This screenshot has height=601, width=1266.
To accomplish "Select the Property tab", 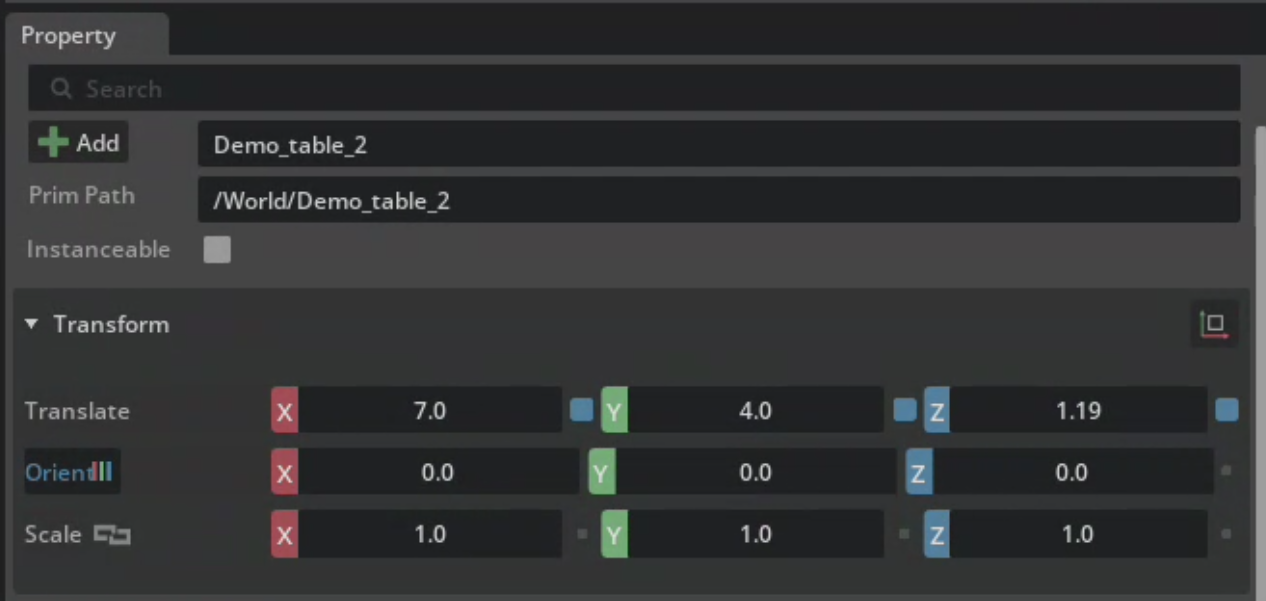I will tap(68, 36).
